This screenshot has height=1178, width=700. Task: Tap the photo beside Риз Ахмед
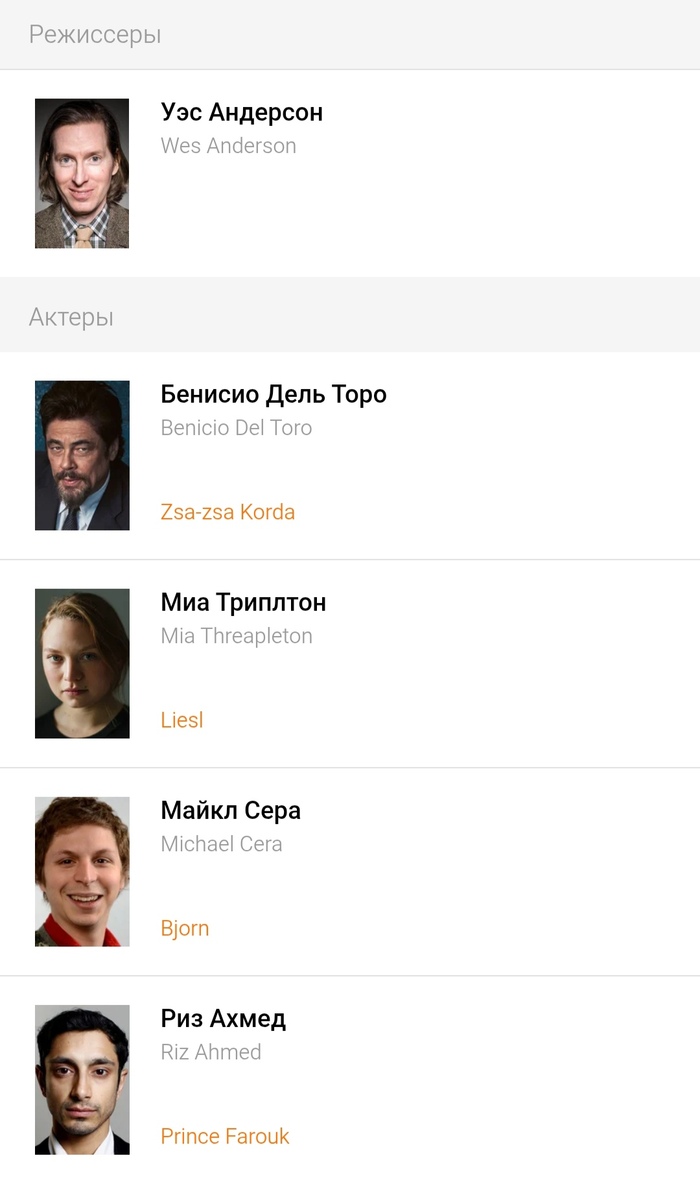coord(82,1079)
